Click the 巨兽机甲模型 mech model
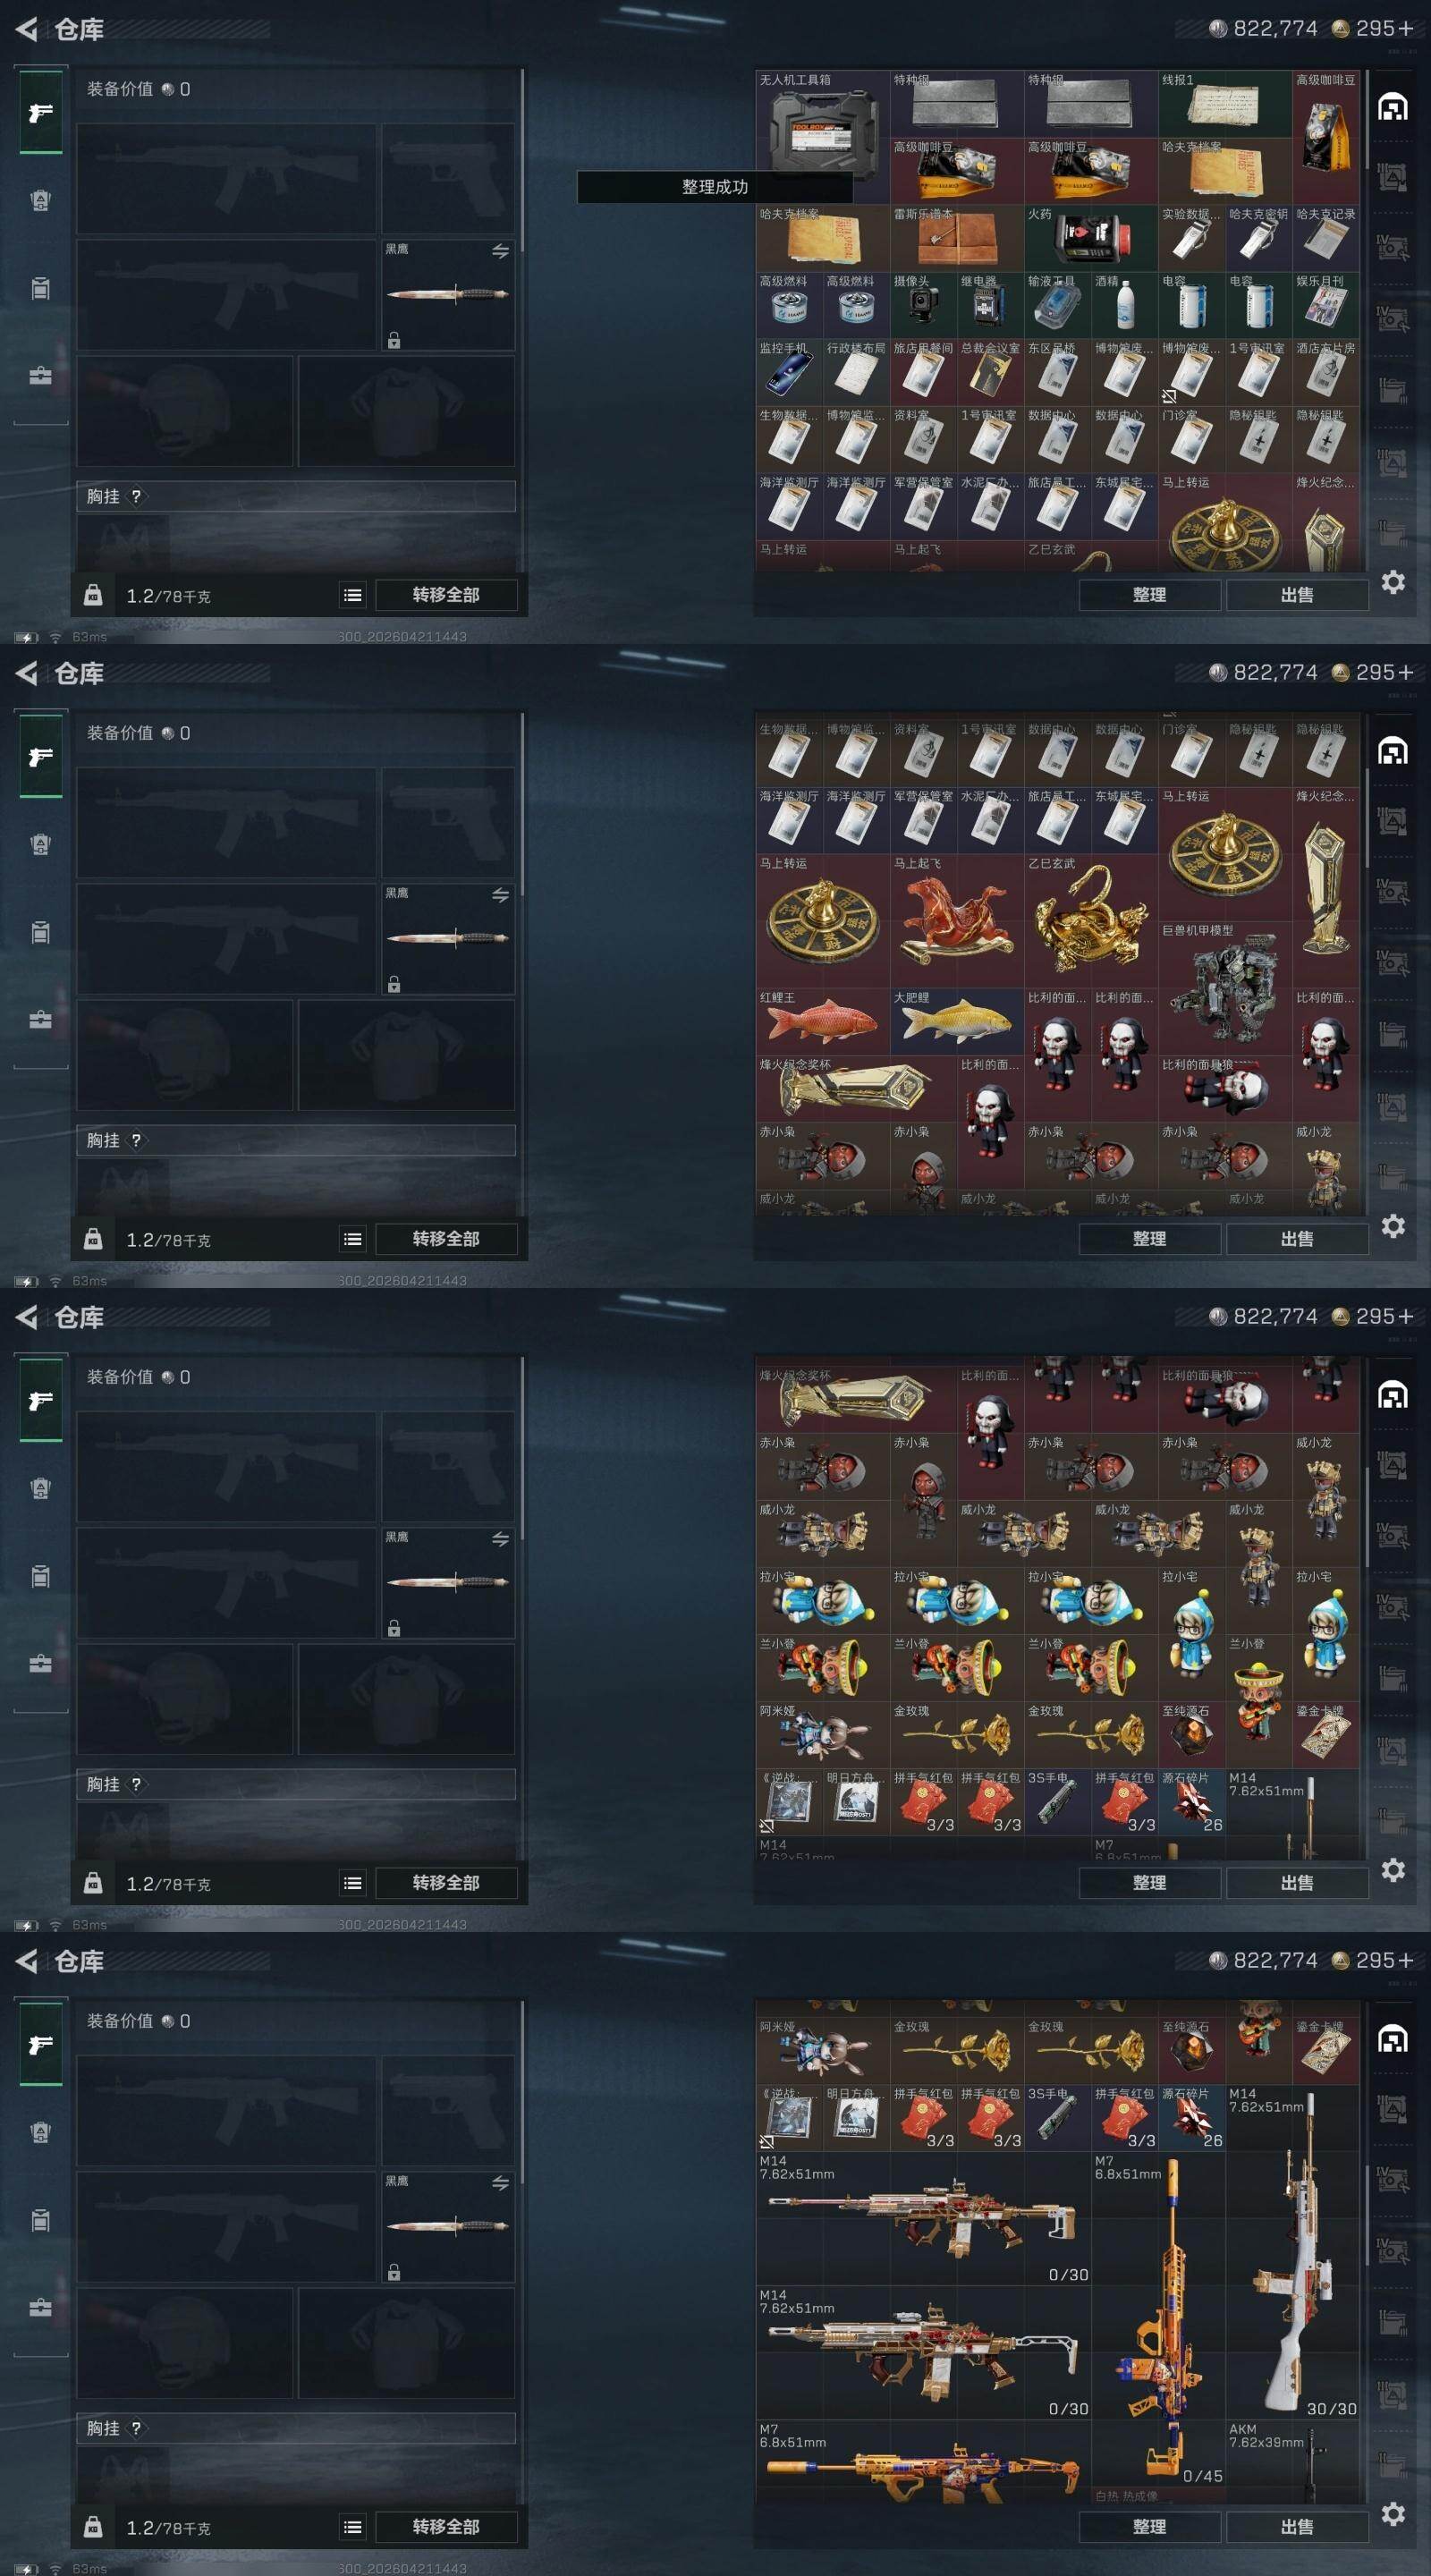Image resolution: width=1431 pixels, height=2576 pixels. coord(1225,988)
